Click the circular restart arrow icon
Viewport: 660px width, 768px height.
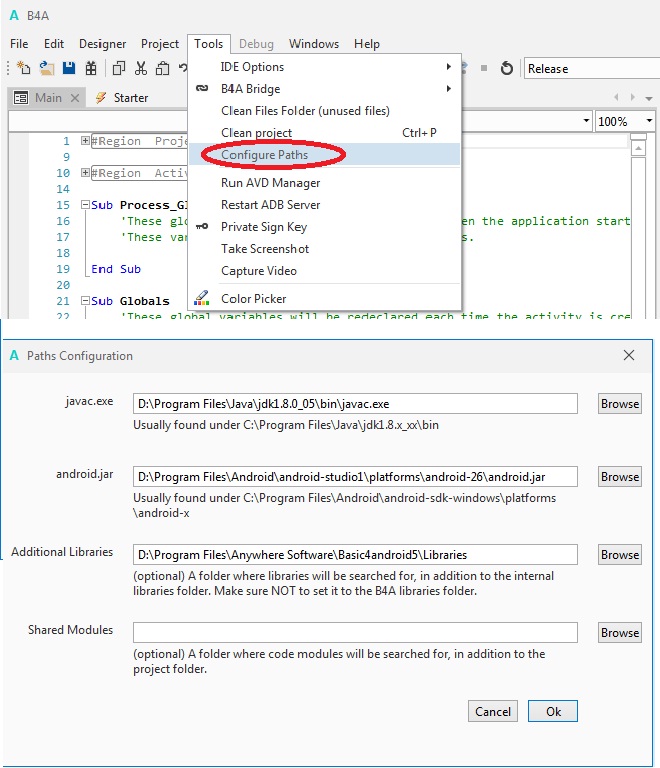[x=507, y=68]
